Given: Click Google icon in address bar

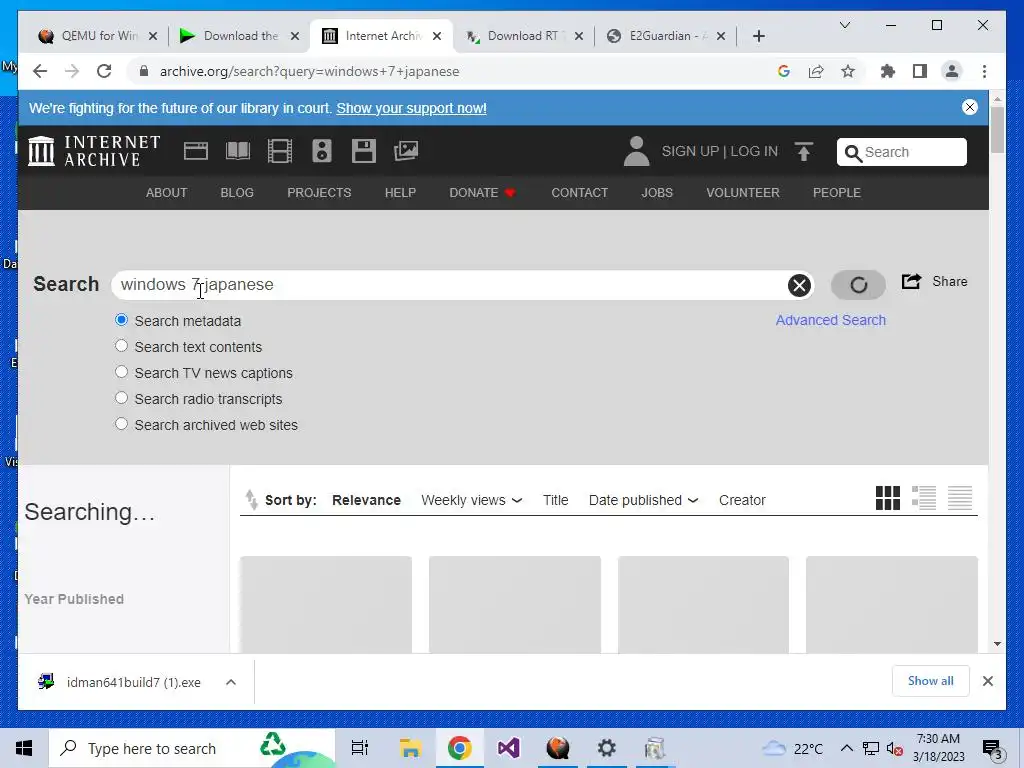Looking at the screenshot, I should click(784, 71).
